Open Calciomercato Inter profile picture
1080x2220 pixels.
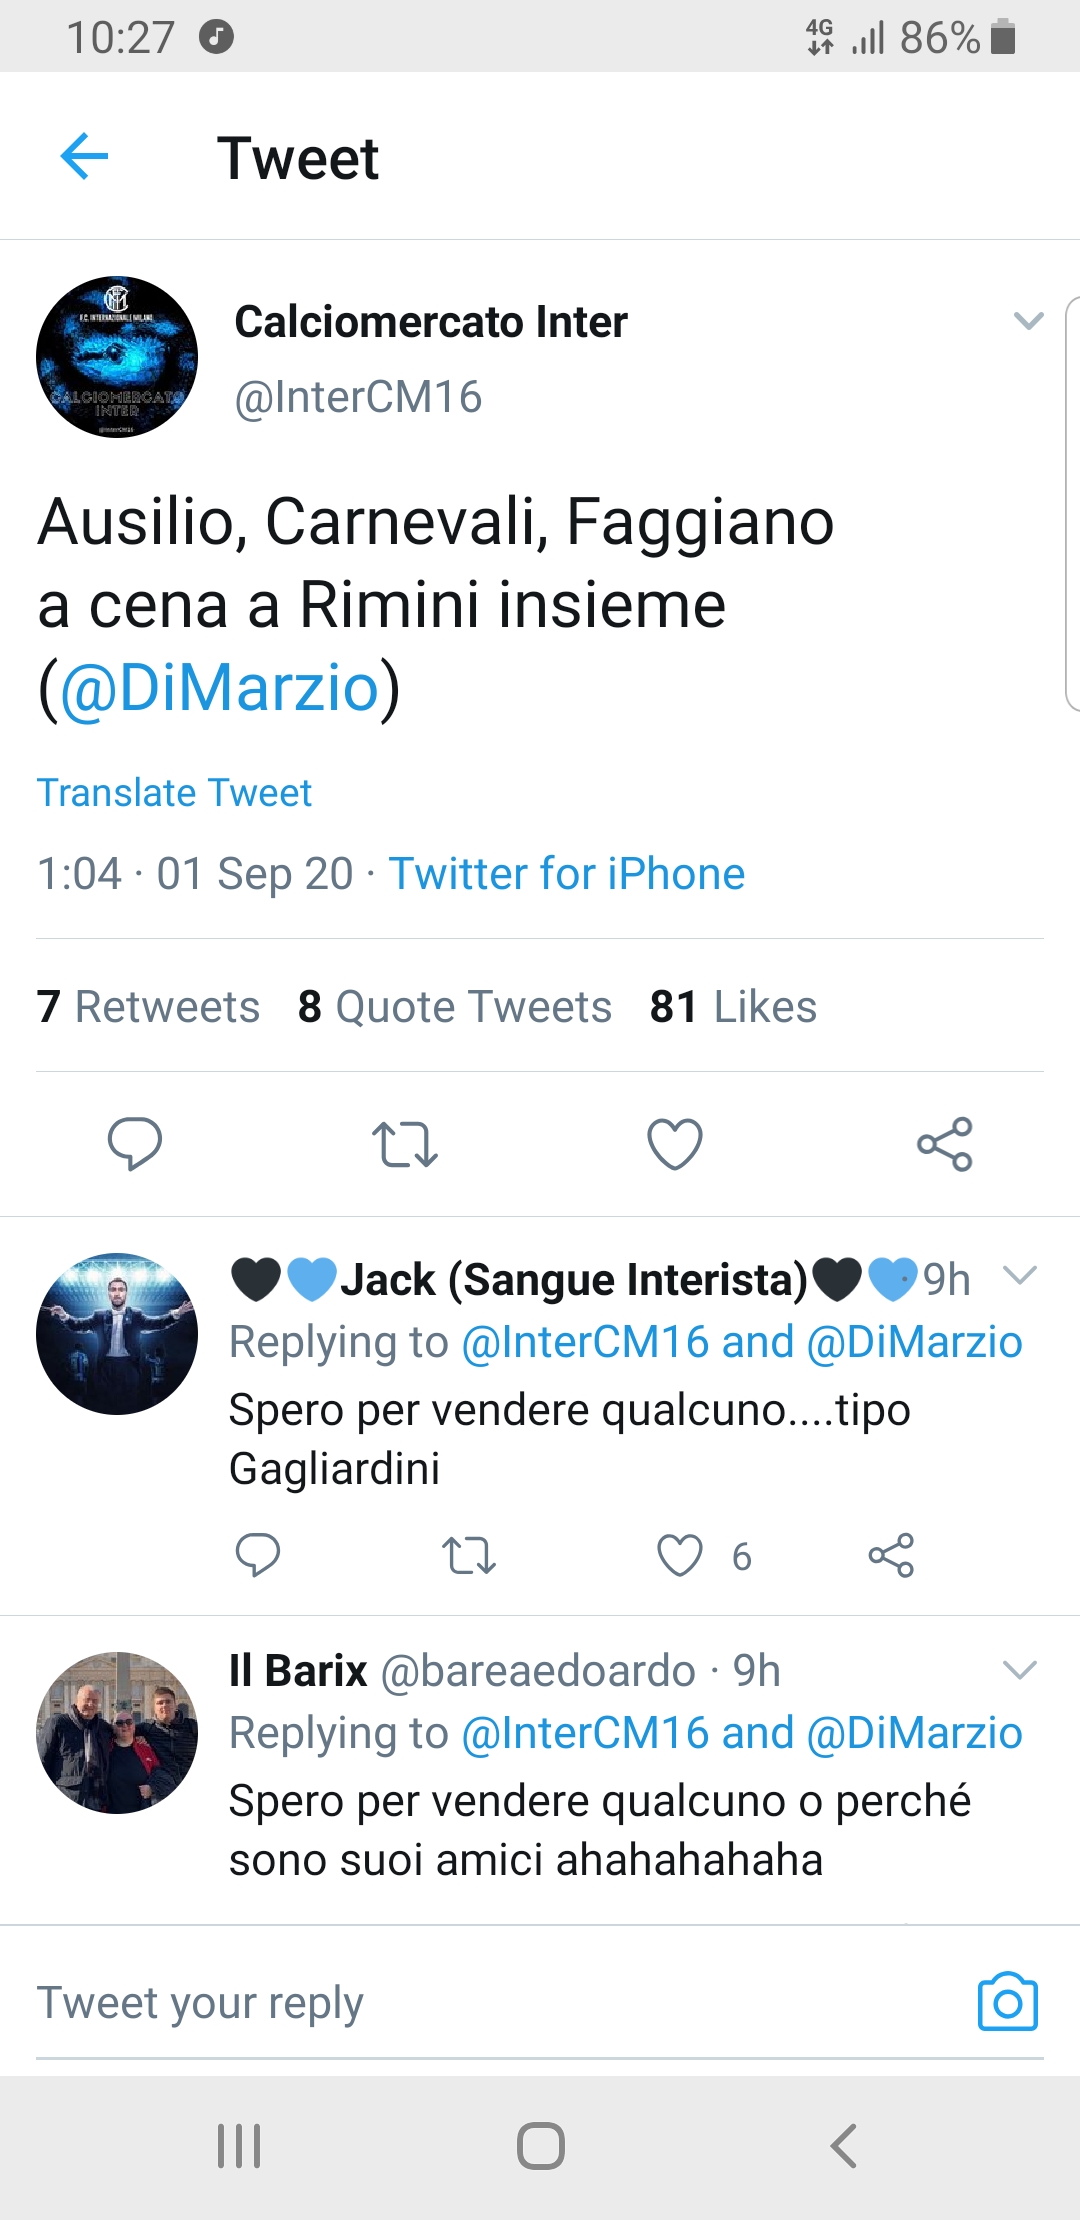117,357
